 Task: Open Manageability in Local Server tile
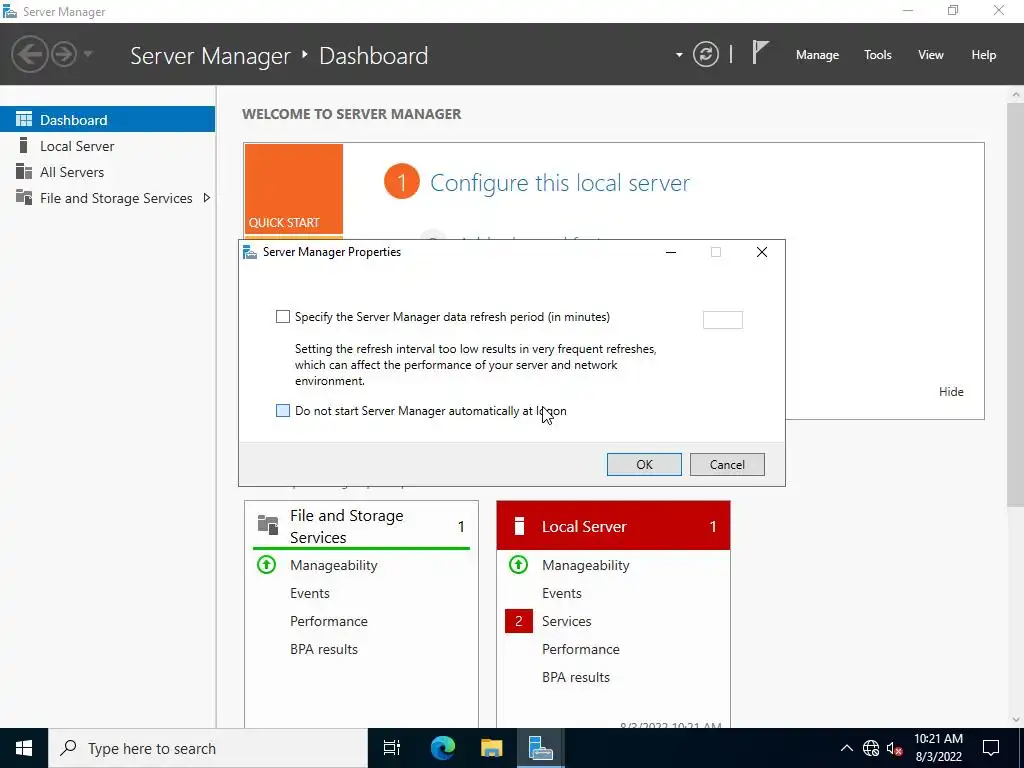[x=586, y=565]
